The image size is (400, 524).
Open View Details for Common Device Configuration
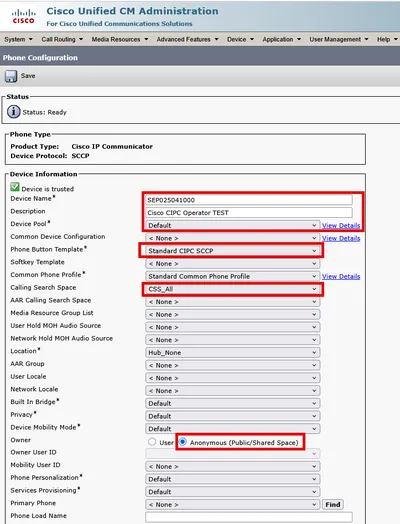[341, 238]
